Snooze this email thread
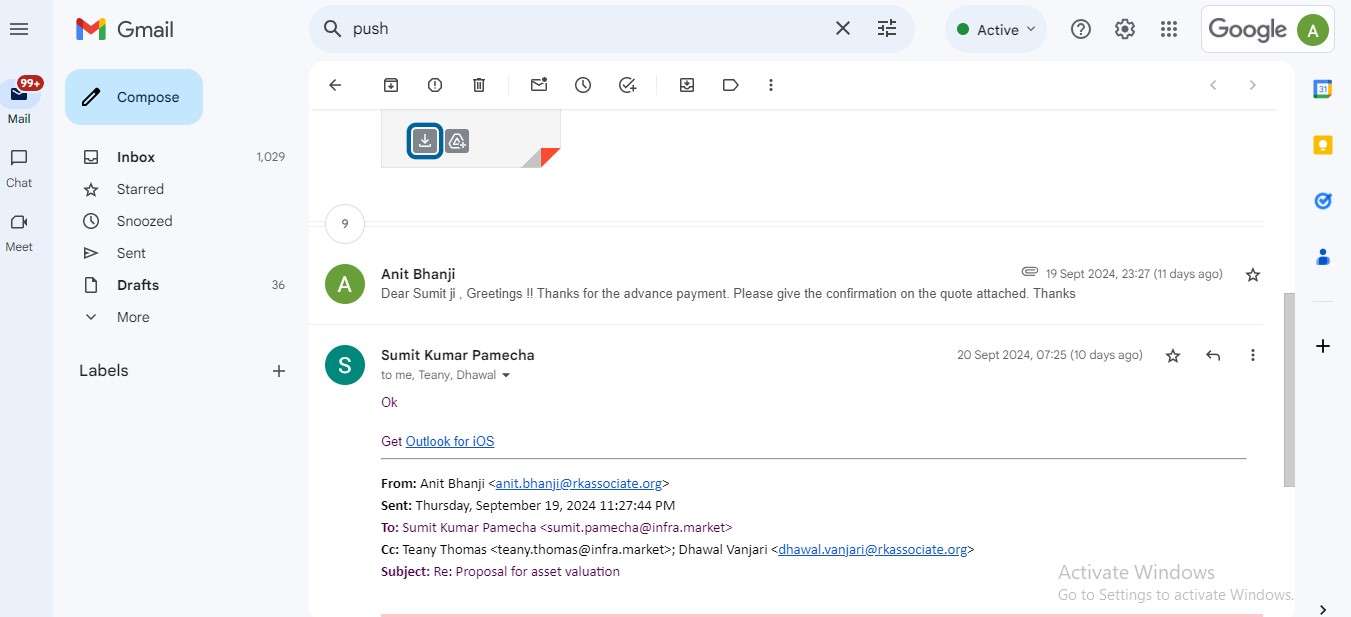Screen dimensions: 1351x617 583,85
